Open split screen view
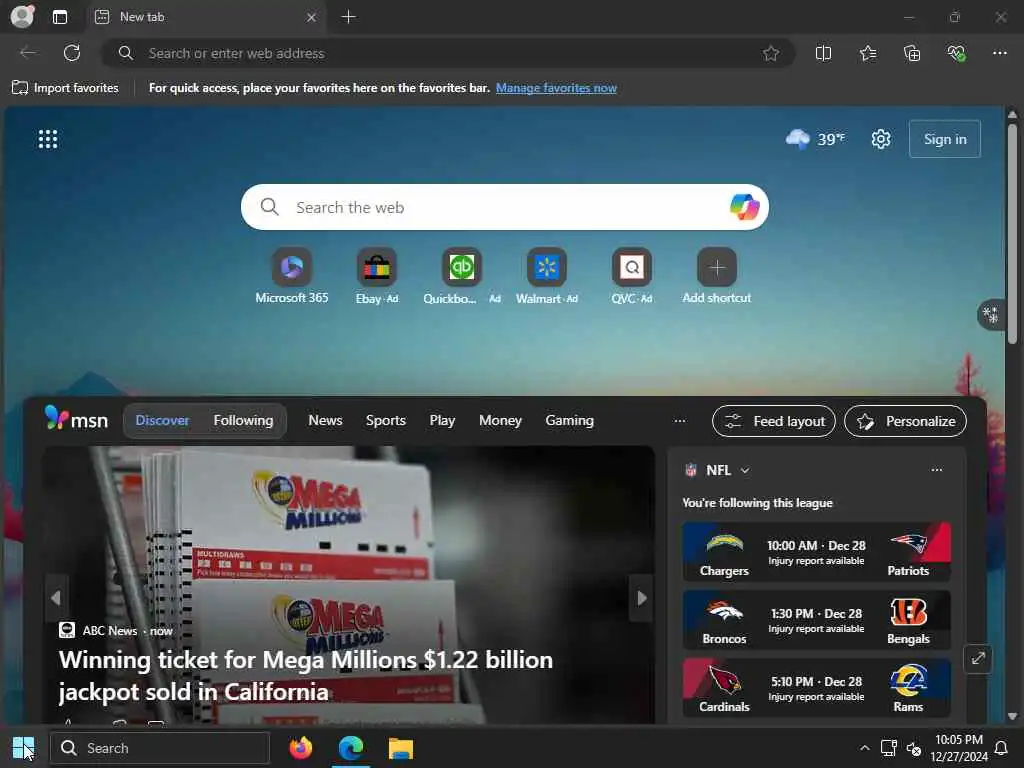 (824, 54)
